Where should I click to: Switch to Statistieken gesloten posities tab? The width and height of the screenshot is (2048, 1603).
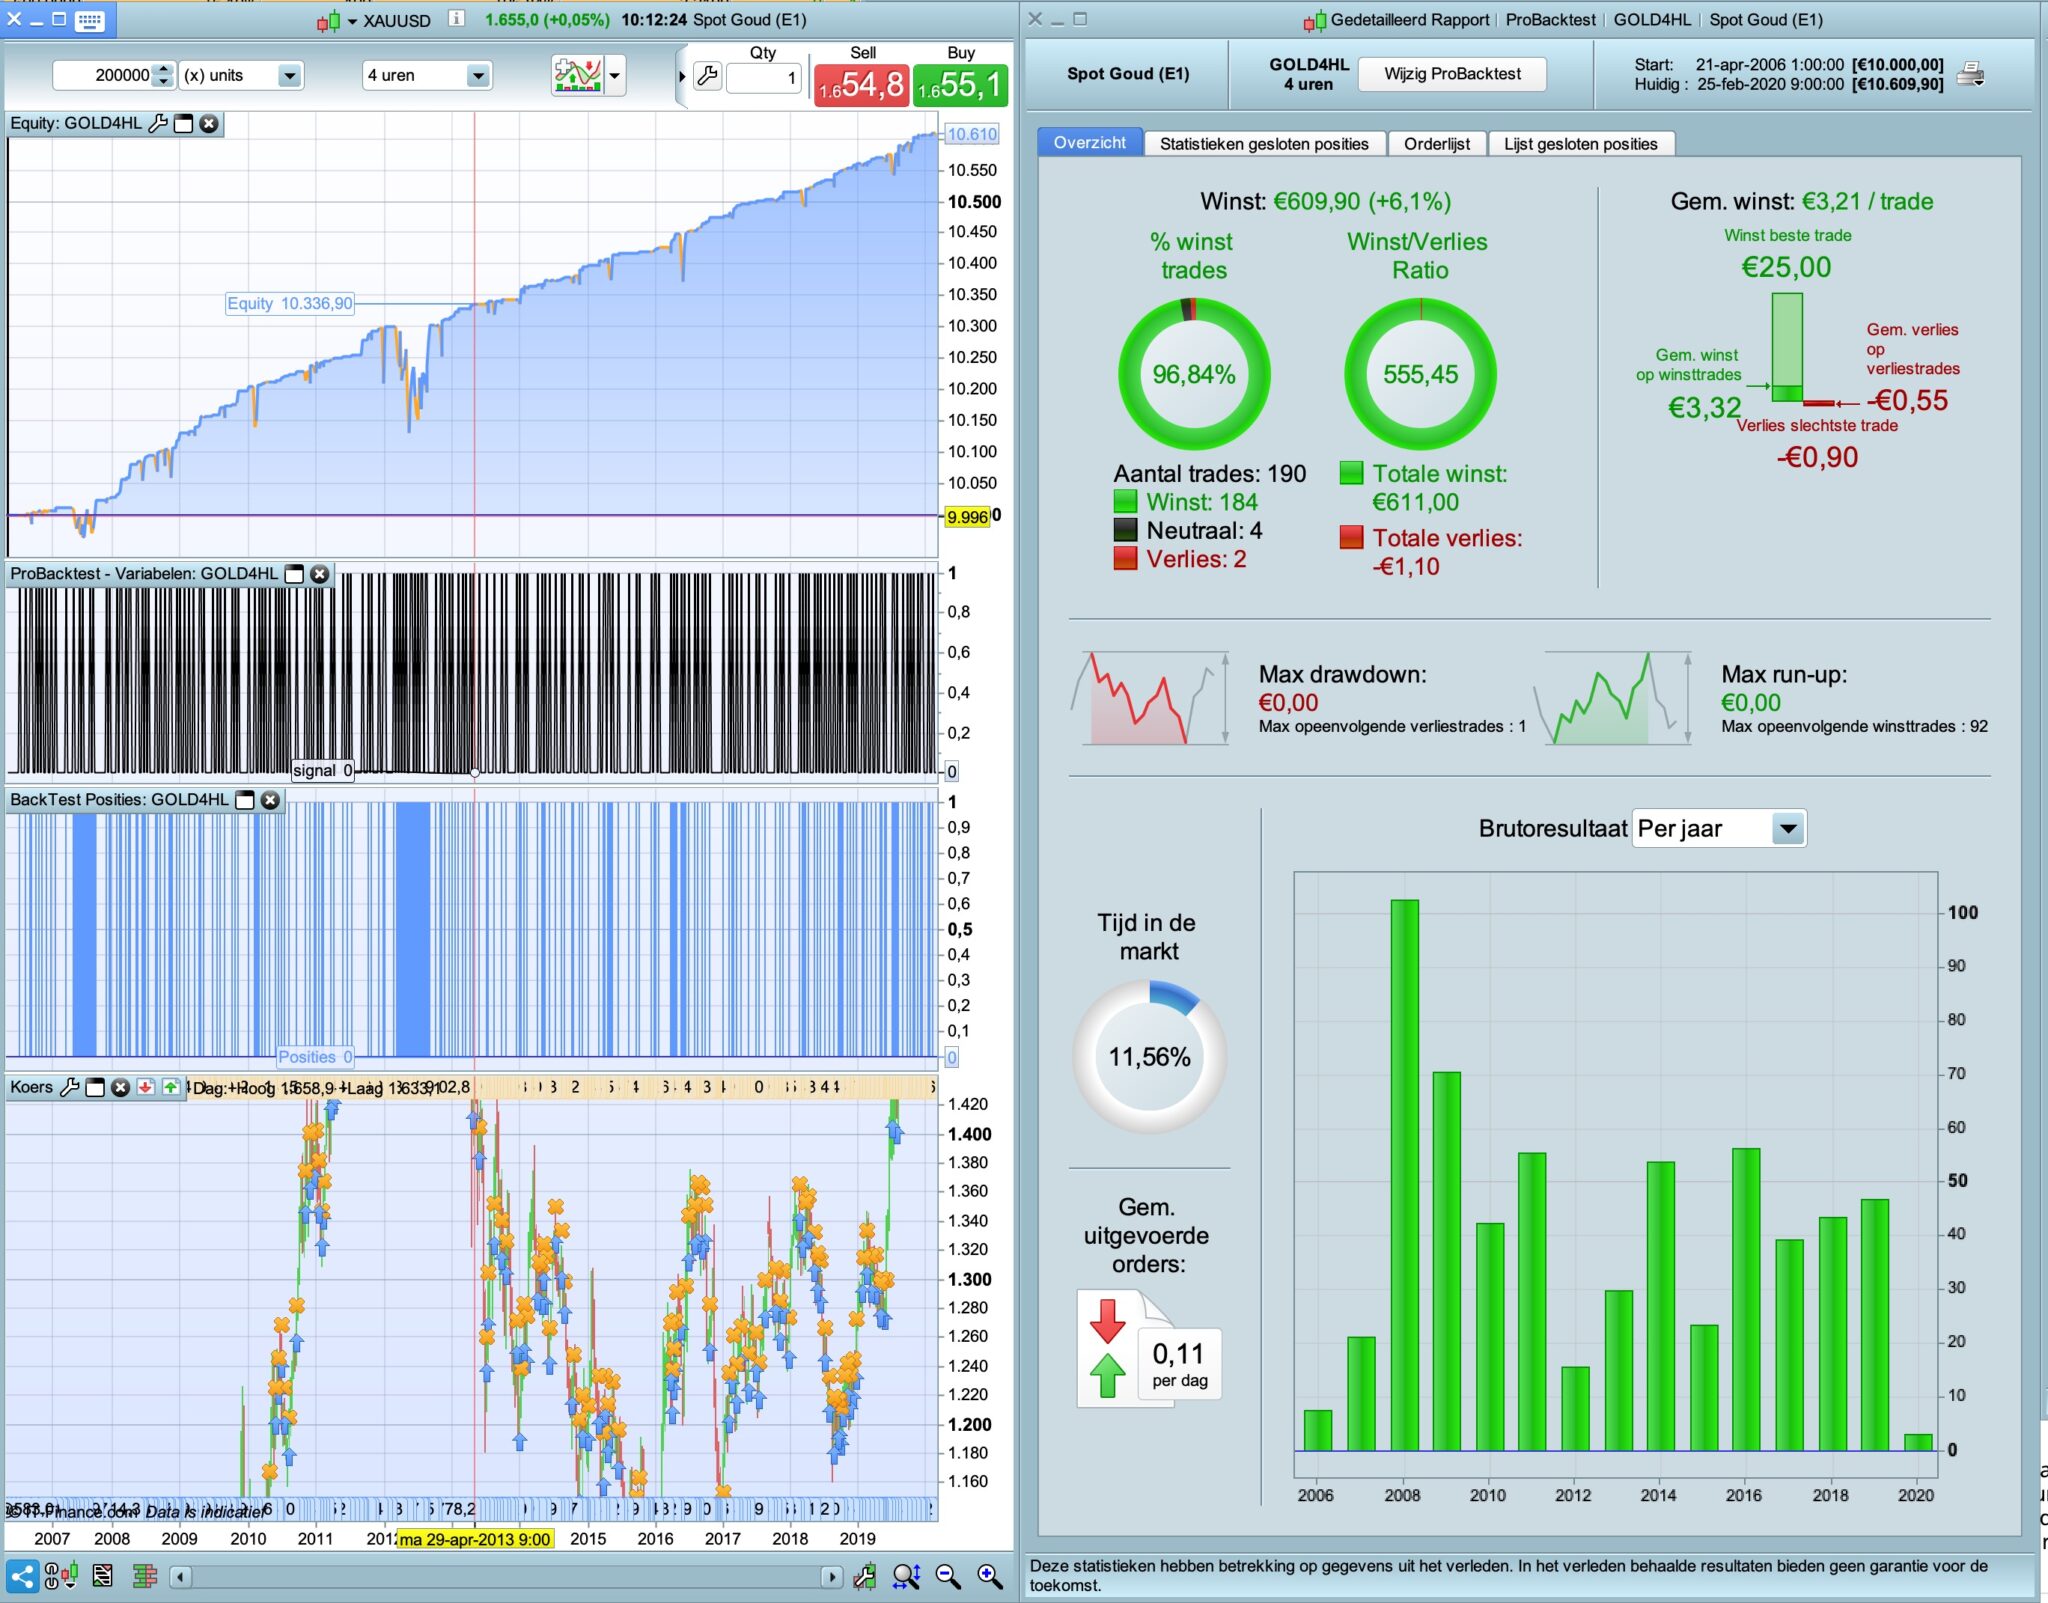1263,144
